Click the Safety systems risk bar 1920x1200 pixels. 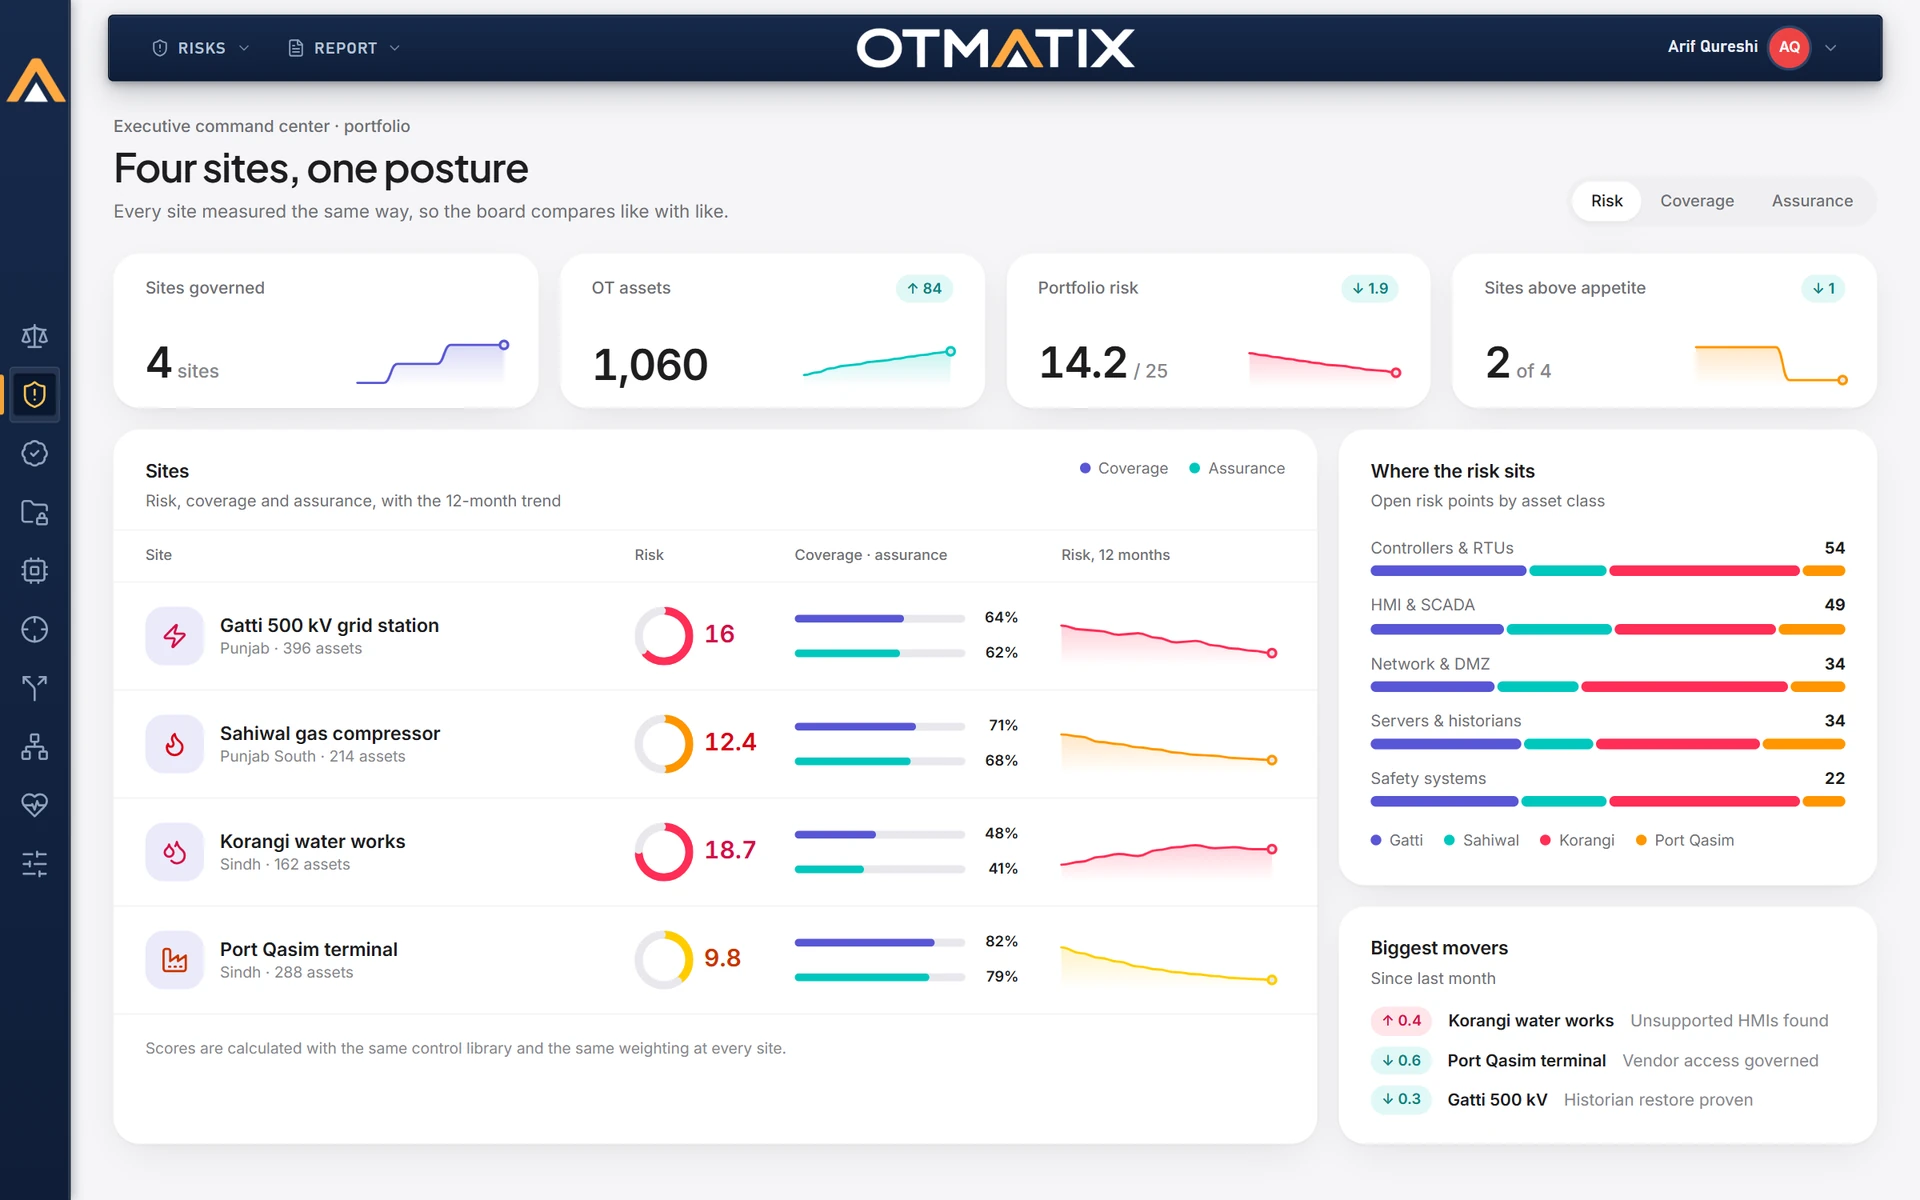[x=1607, y=801]
